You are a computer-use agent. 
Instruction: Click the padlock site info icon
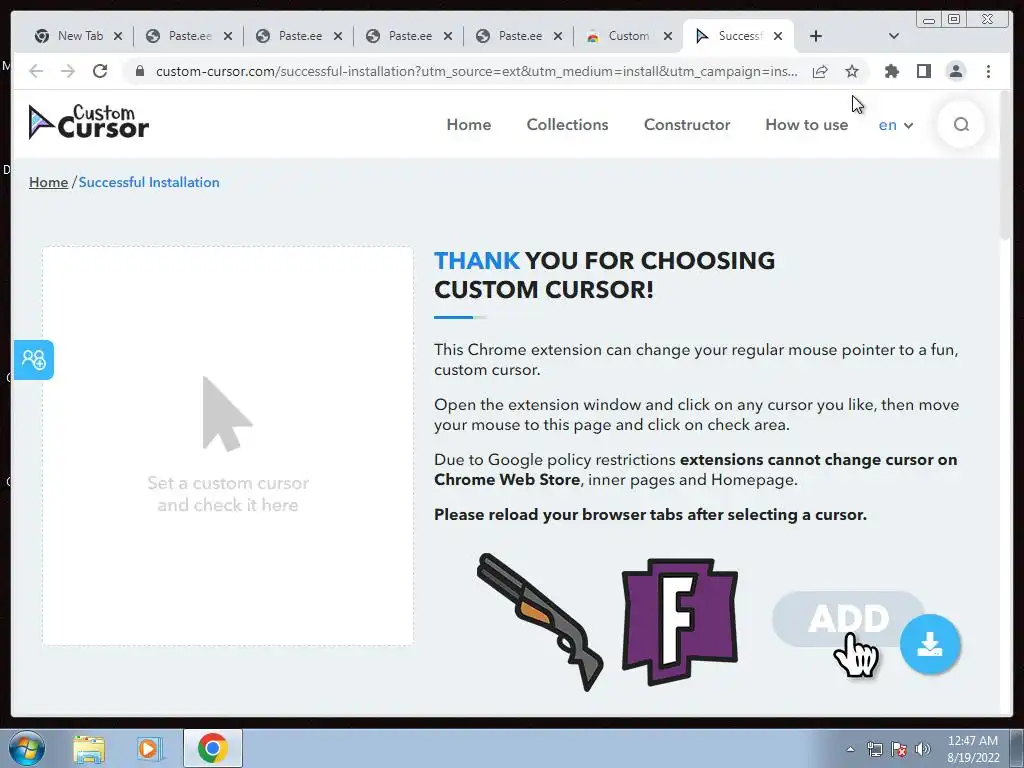pos(139,71)
